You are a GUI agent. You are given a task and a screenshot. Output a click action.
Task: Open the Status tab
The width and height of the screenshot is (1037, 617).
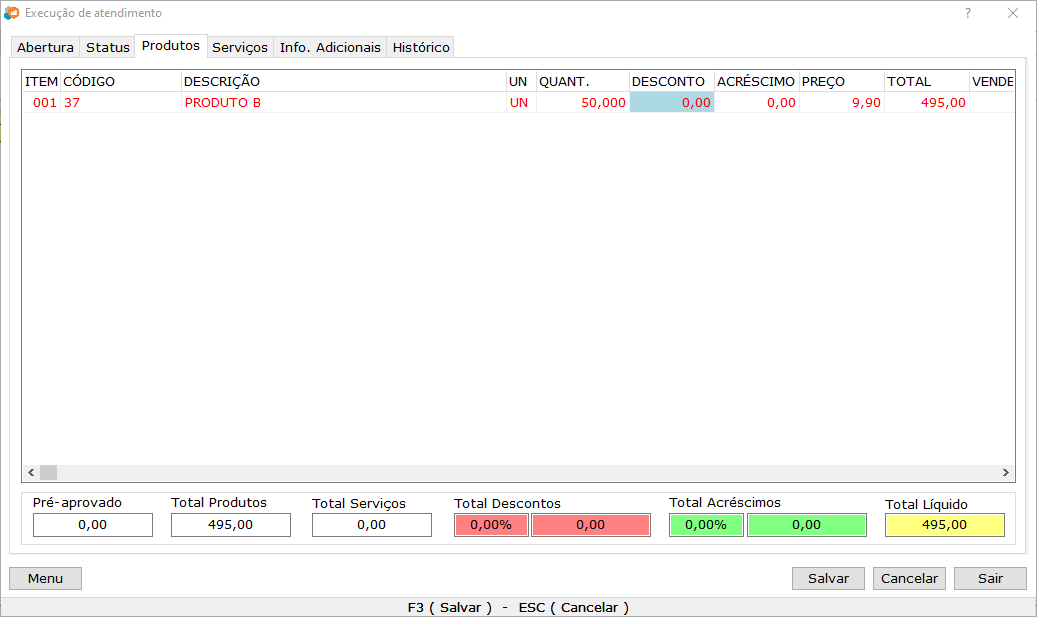pyautogui.click(x=108, y=47)
